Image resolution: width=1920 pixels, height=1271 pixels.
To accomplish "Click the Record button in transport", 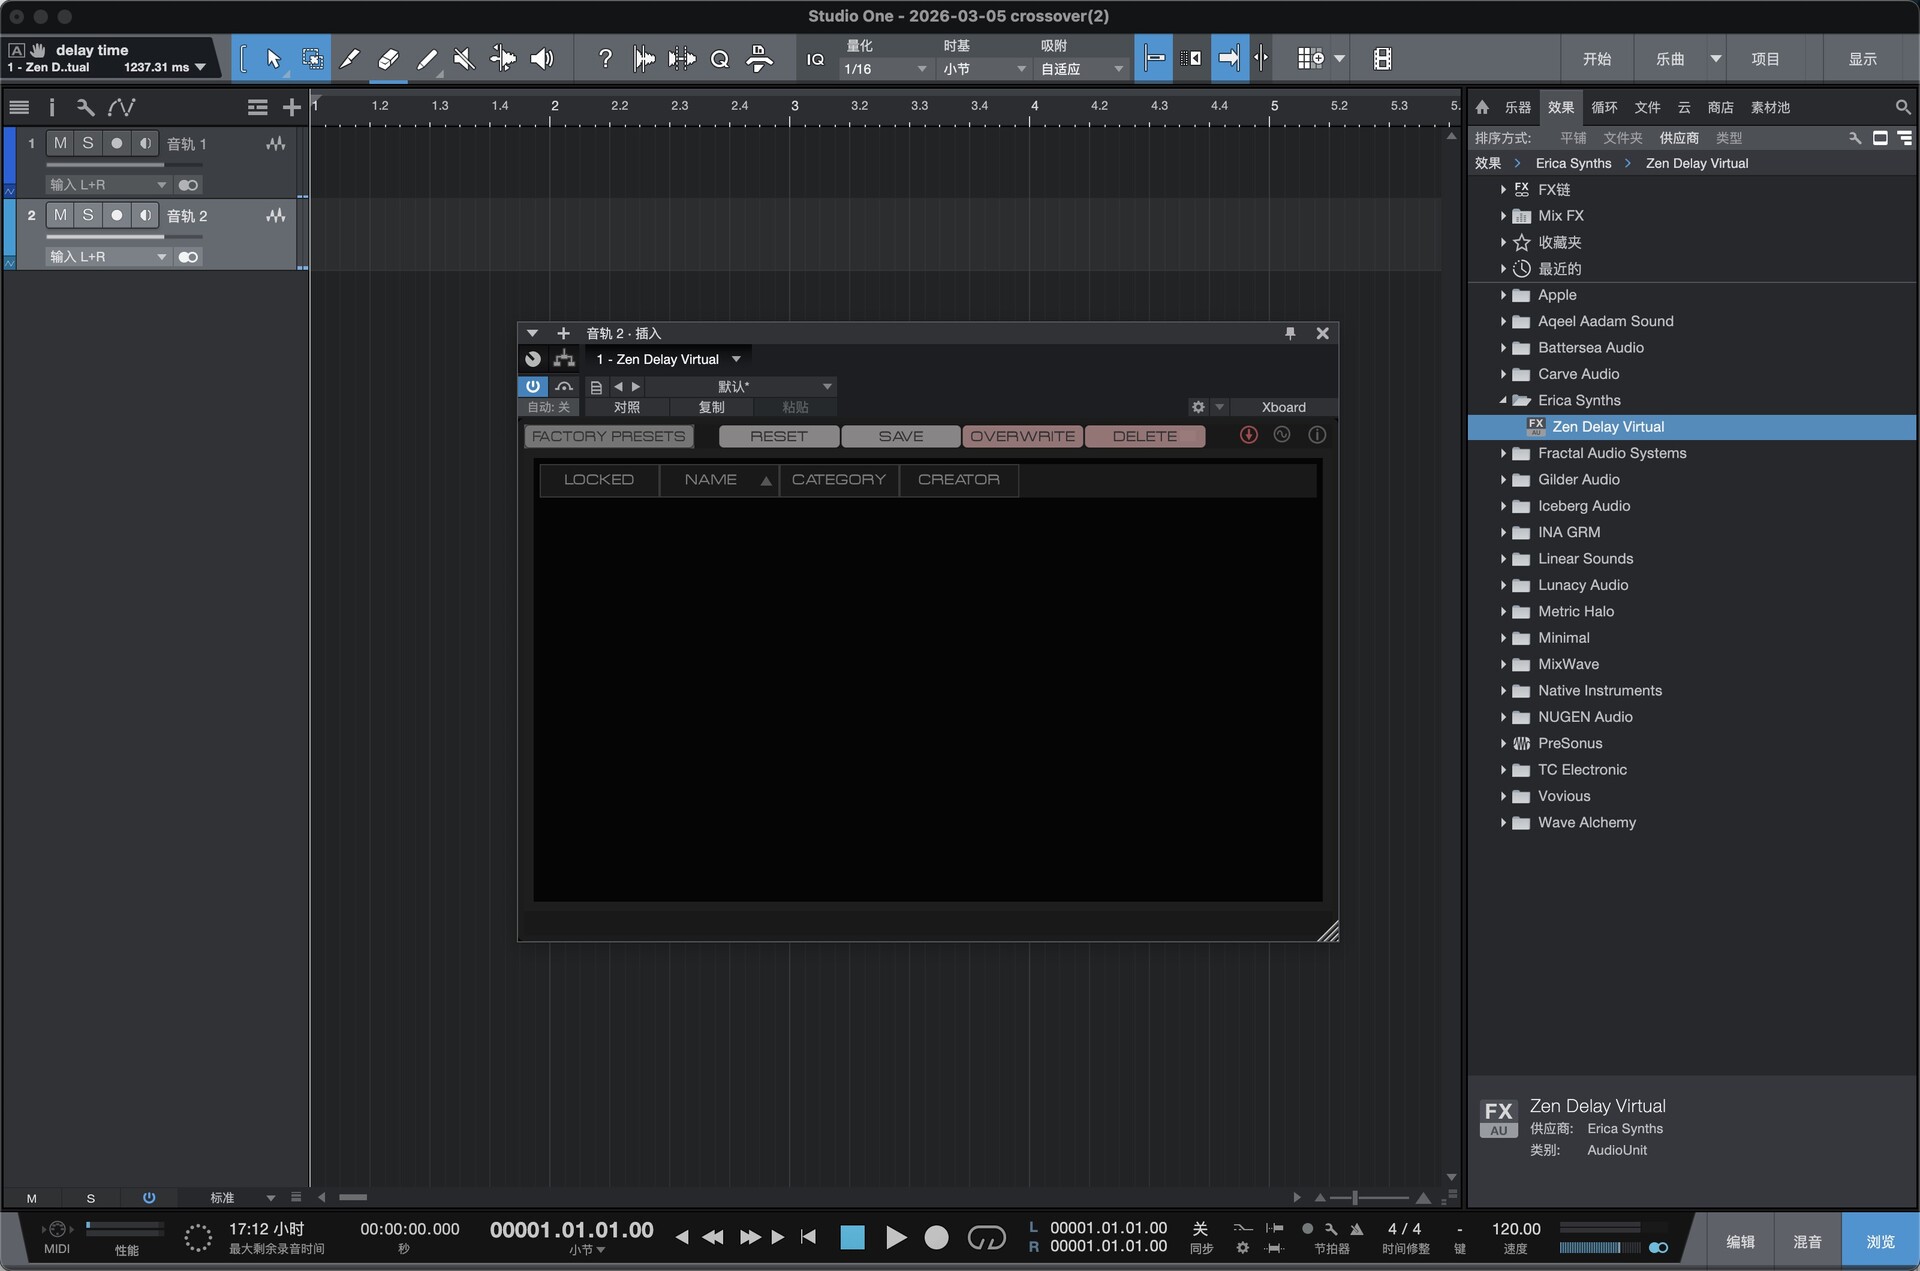I will [936, 1238].
